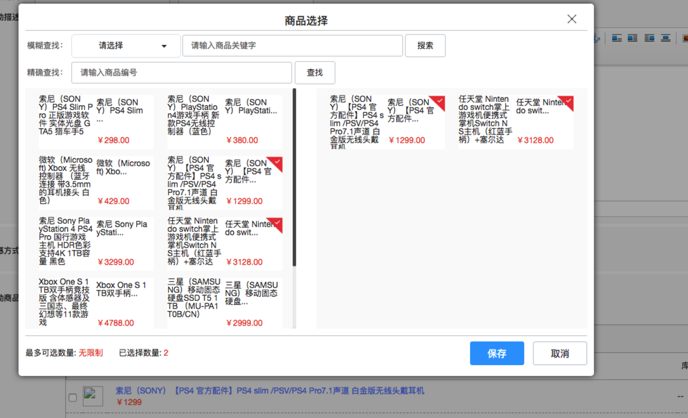The width and height of the screenshot is (688, 418).
Task: Select the Samsung SSD T5 1TB ¥2999.00
Action: [x=225, y=303]
